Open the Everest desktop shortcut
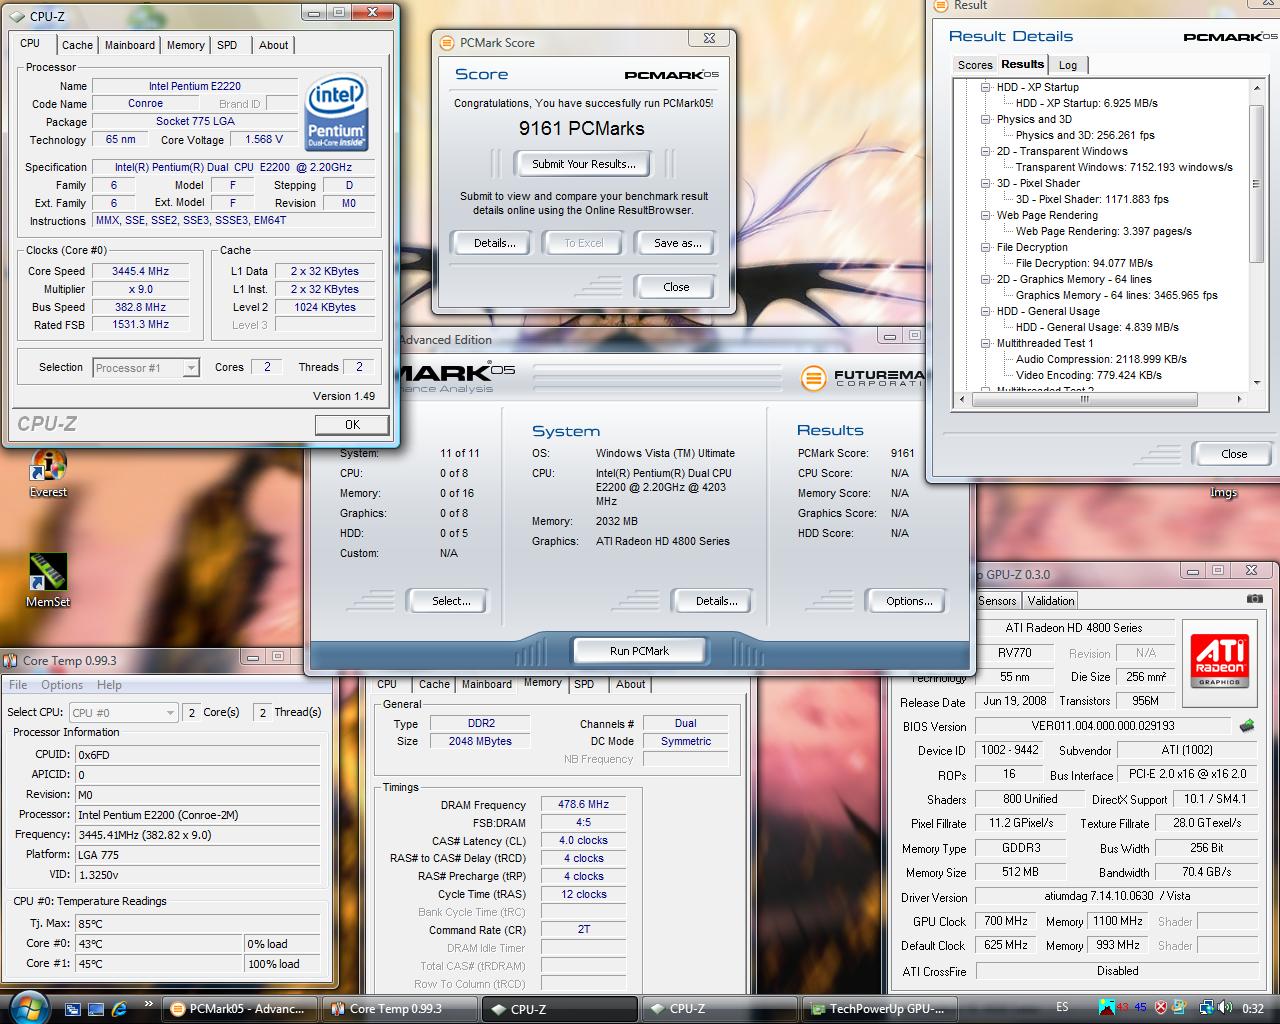 (48, 474)
